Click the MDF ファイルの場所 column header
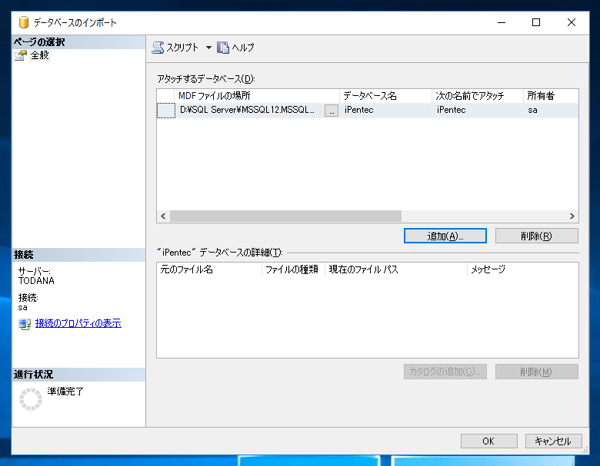Screen dimensions: 600x466 tap(257, 96)
